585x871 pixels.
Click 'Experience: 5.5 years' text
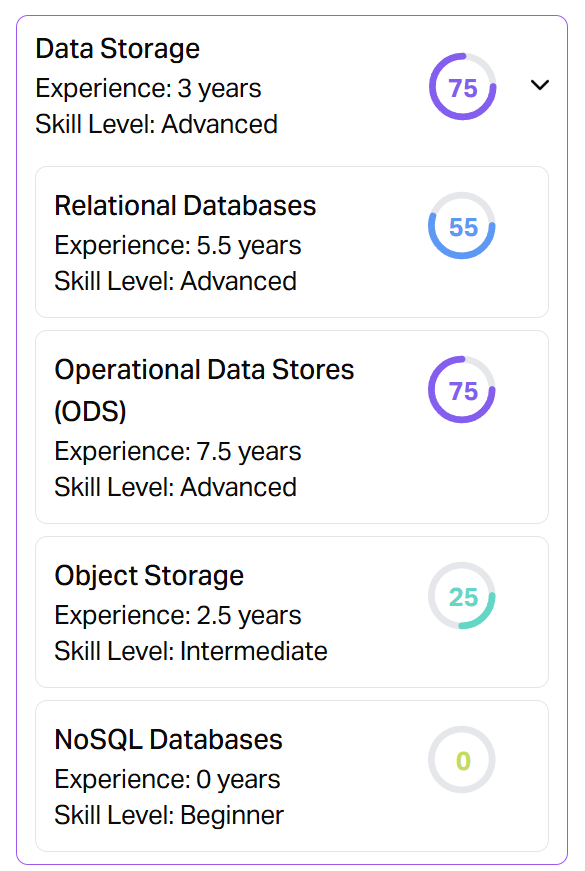pyautogui.click(x=178, y=246)
